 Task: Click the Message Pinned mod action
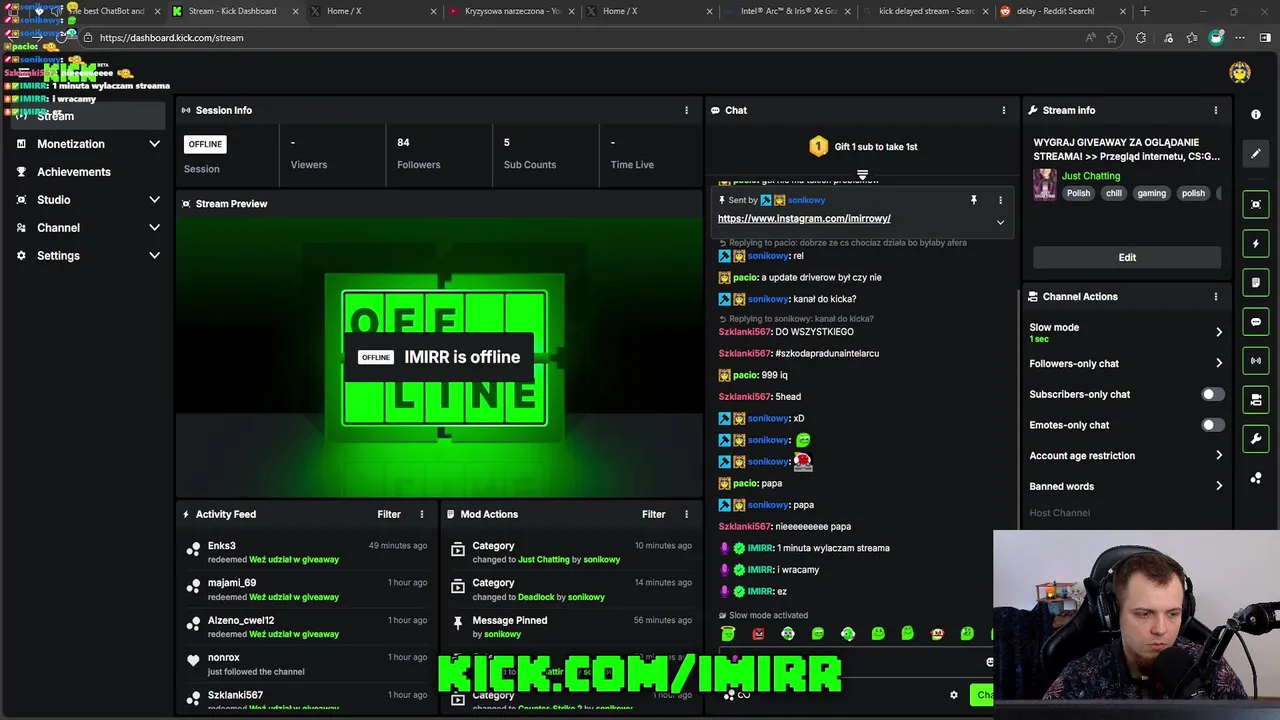pos(571,627)
